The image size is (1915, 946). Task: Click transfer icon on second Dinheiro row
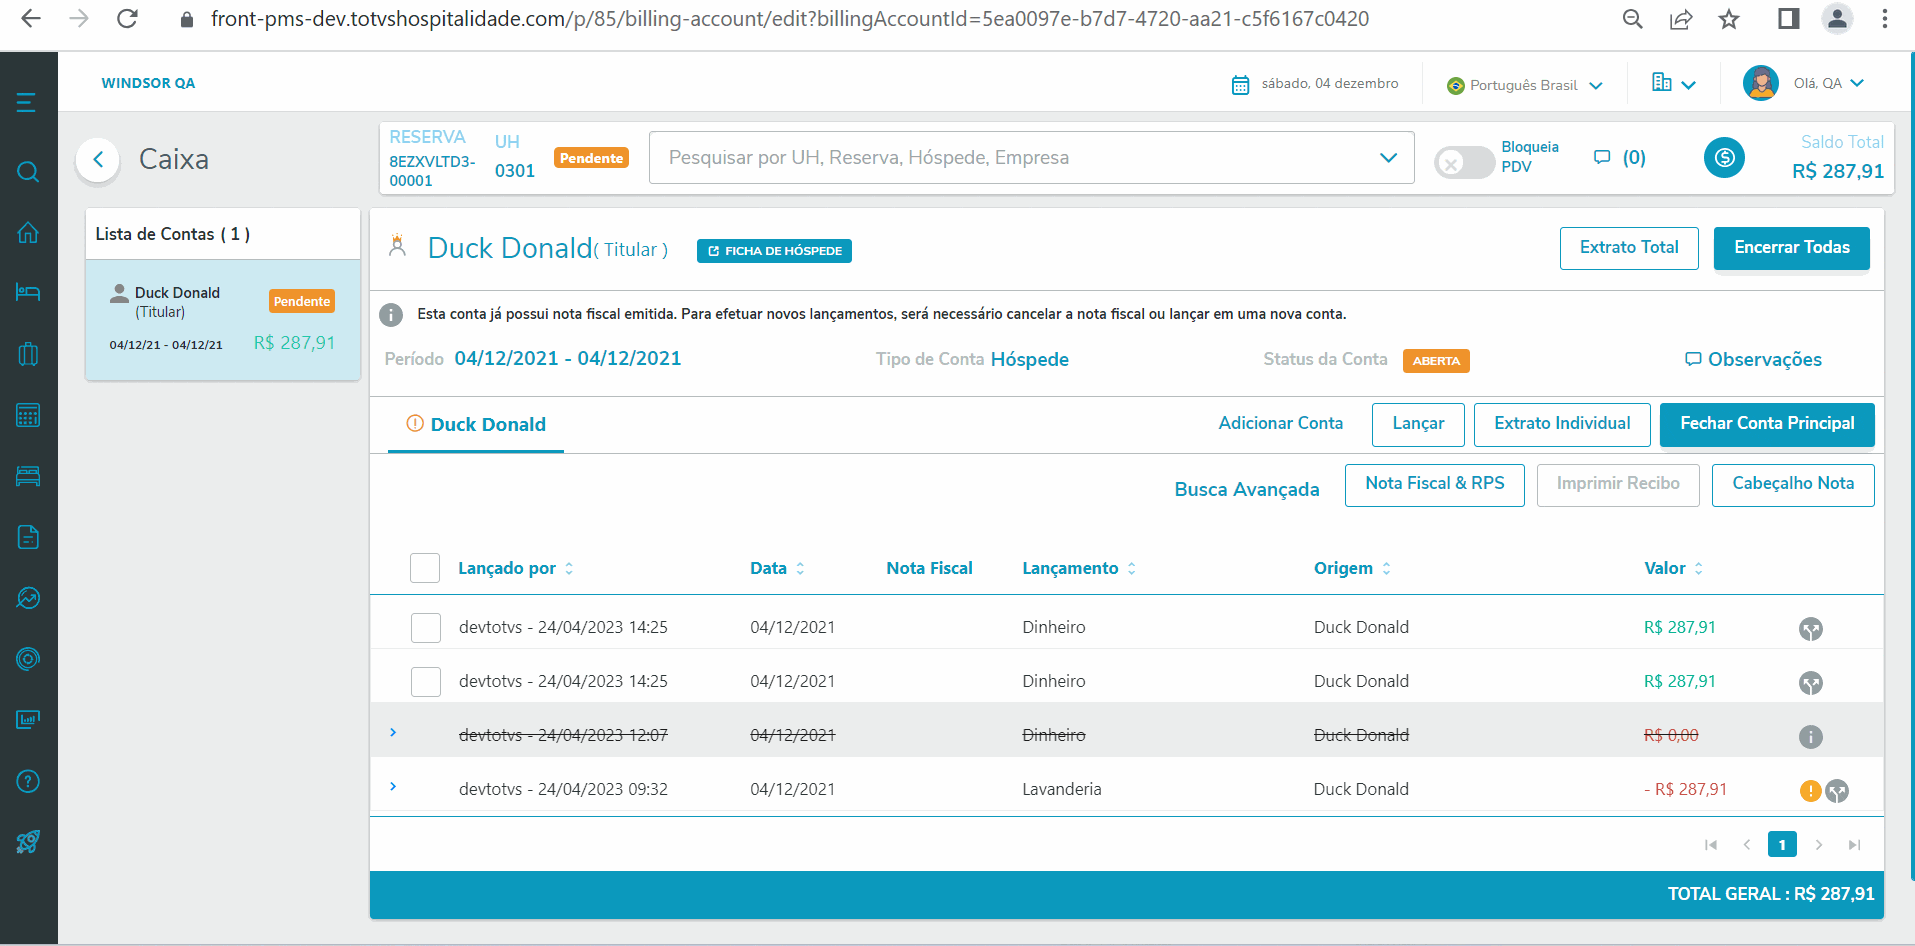pyautogui.click(x=1810, y=683)
